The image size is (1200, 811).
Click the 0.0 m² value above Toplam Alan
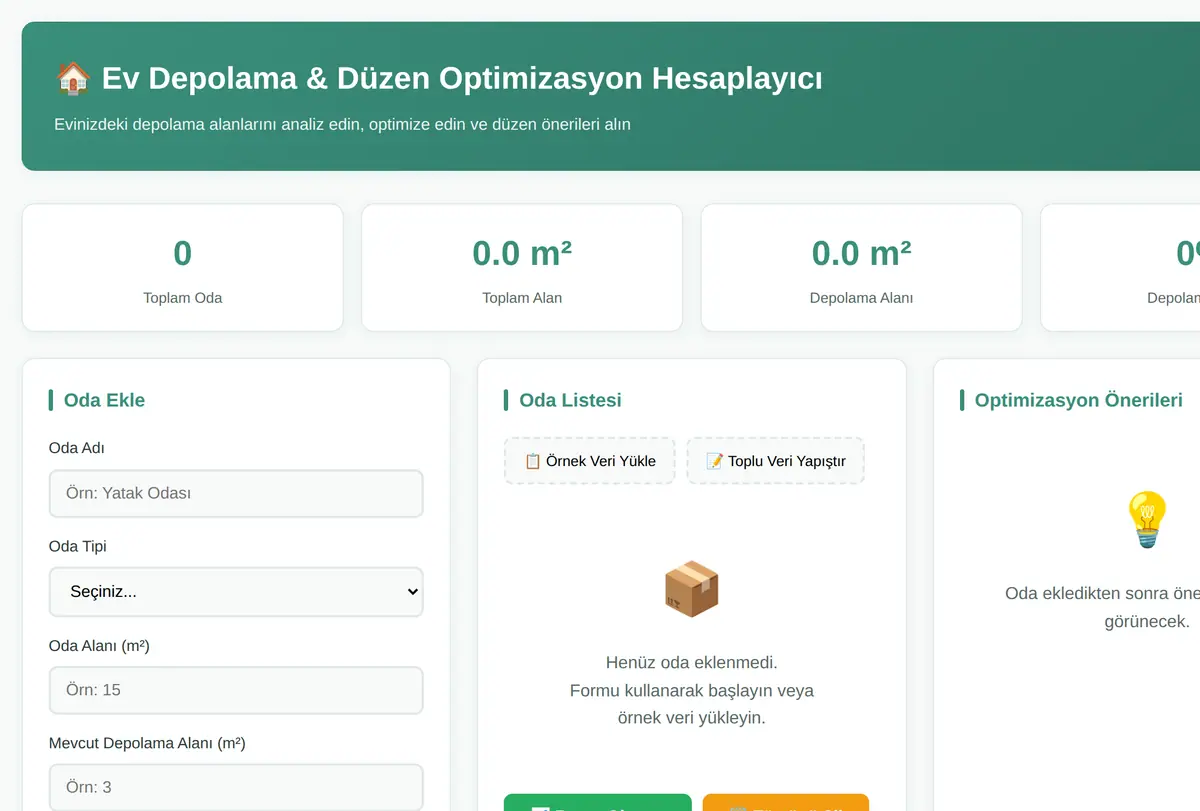tap(522, 253)
